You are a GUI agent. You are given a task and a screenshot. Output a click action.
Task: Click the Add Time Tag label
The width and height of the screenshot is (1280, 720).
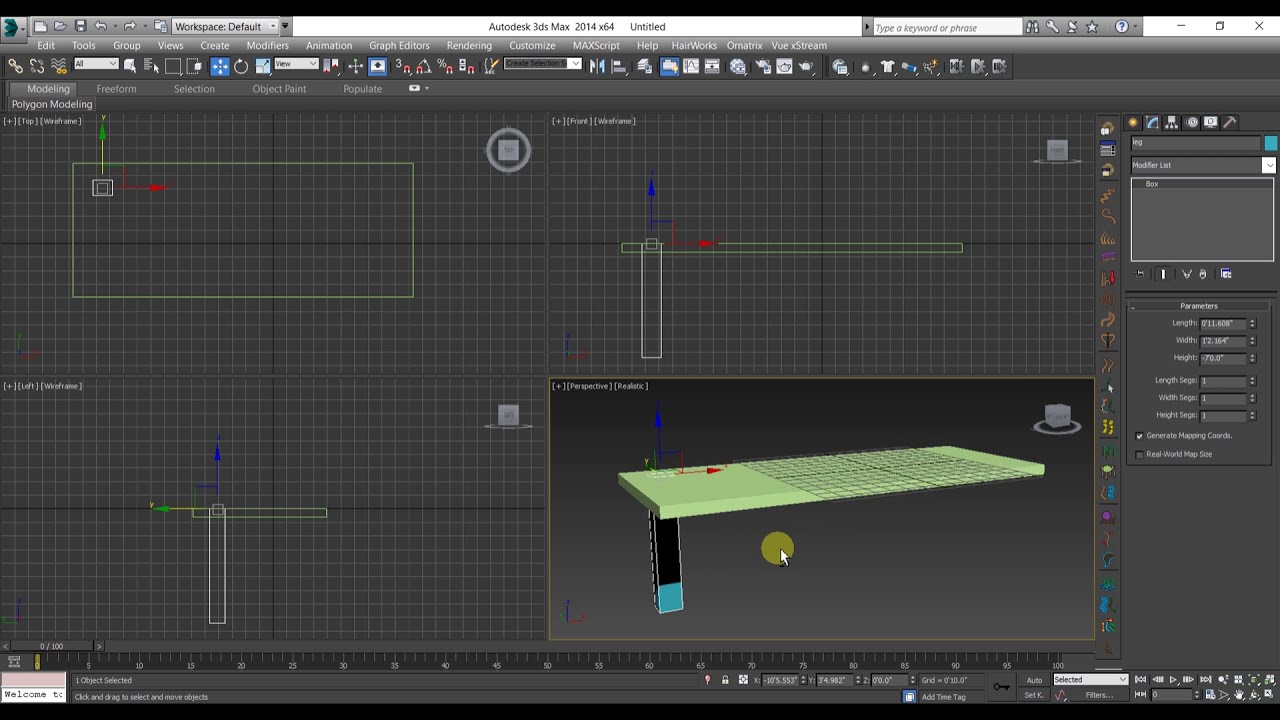[944, 697]
